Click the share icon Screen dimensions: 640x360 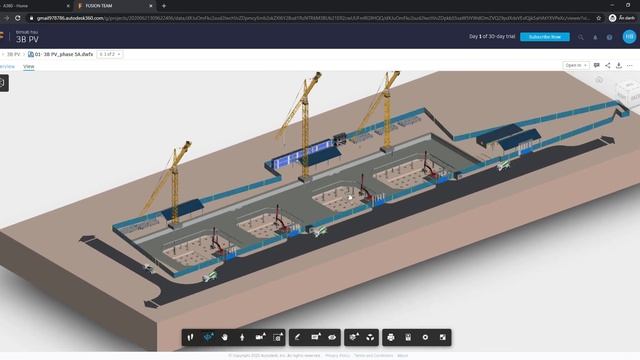(608, 65)
